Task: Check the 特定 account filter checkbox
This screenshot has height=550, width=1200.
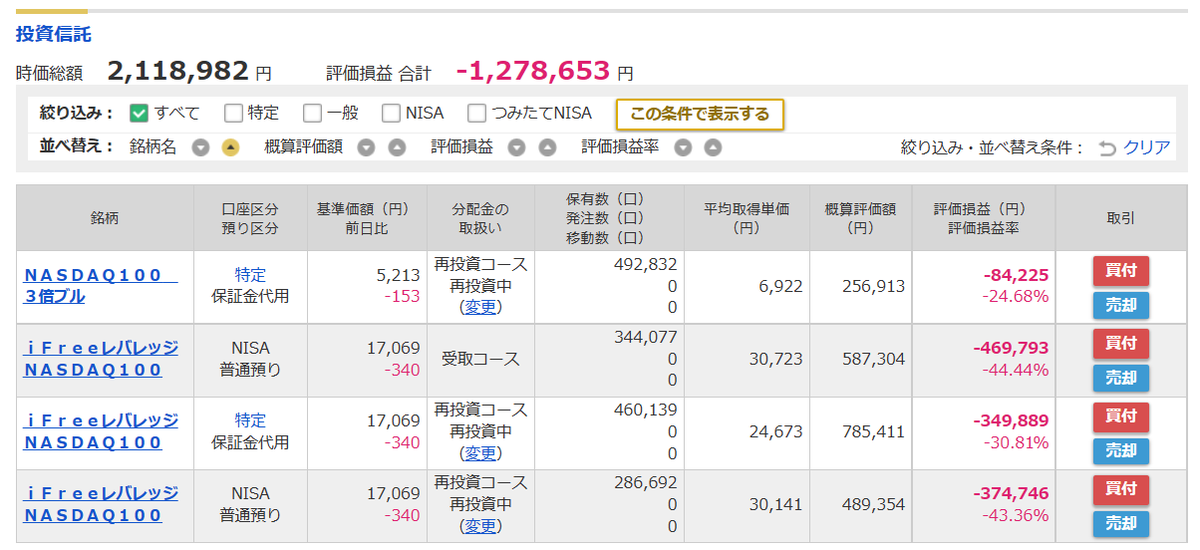Action: (x=233, y=113)
